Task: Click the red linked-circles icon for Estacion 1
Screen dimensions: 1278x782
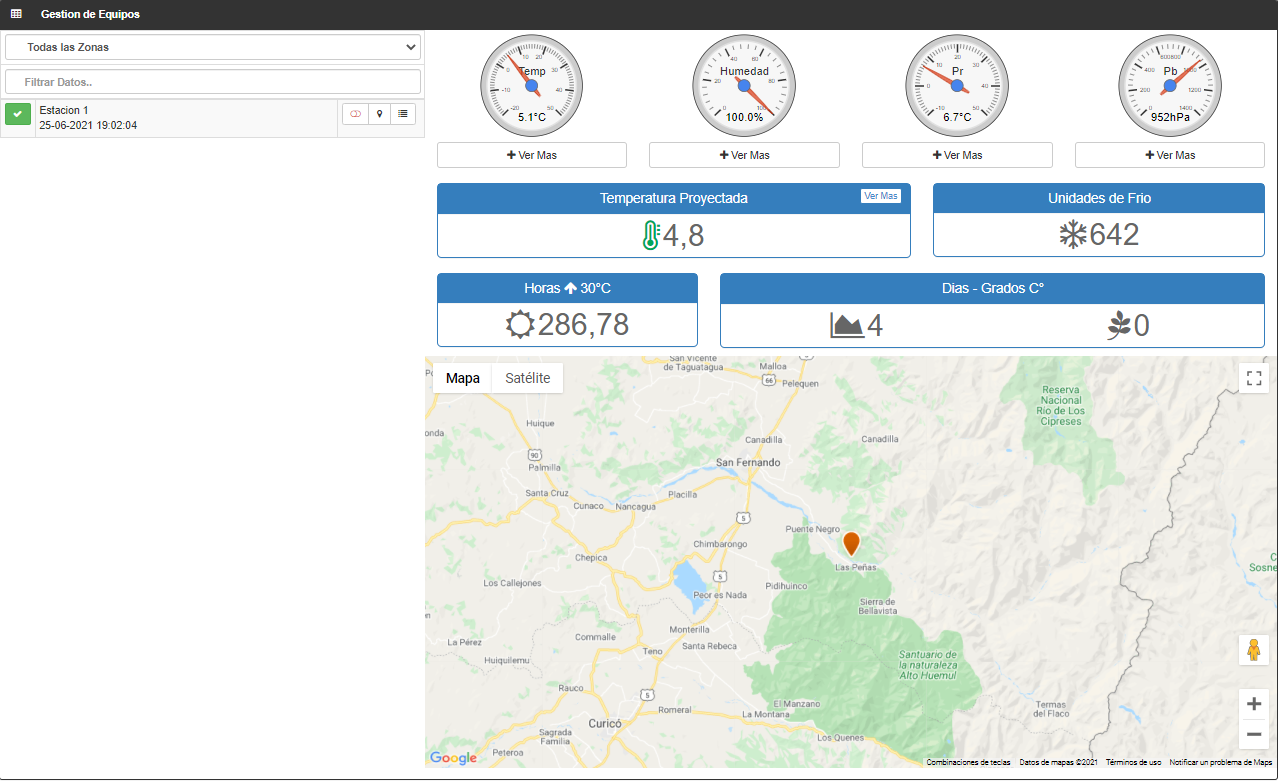Action: (x=355, y=114)
